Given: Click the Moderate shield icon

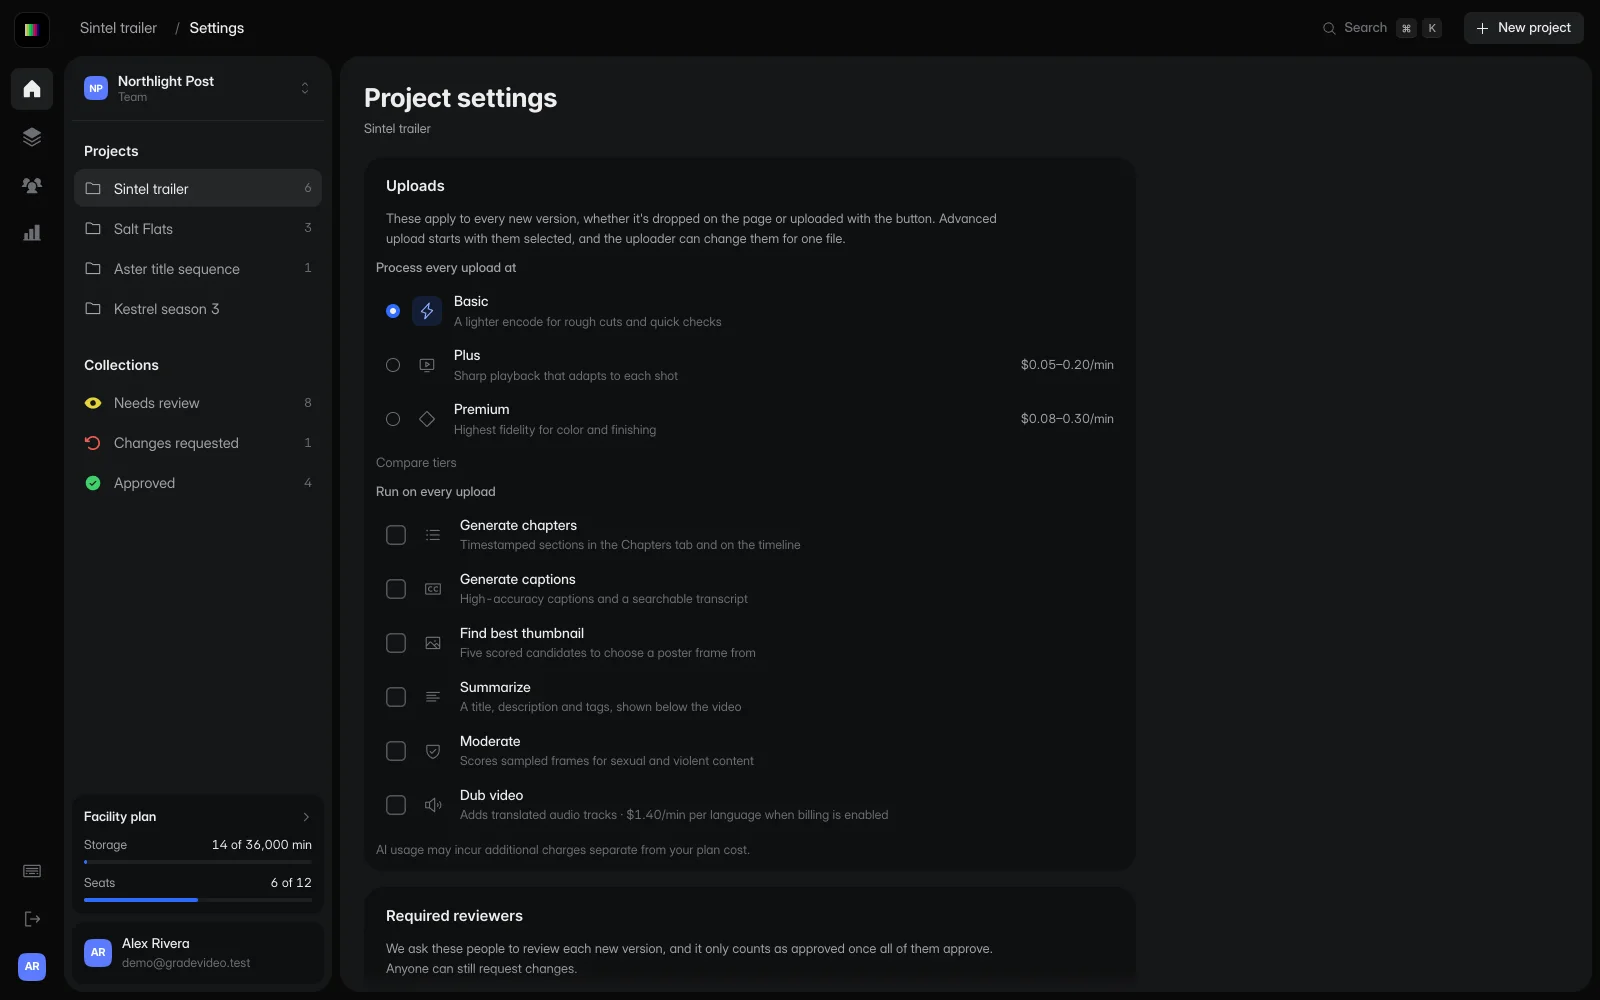Looking at the screenshot, I should click(x=433, y=751).
